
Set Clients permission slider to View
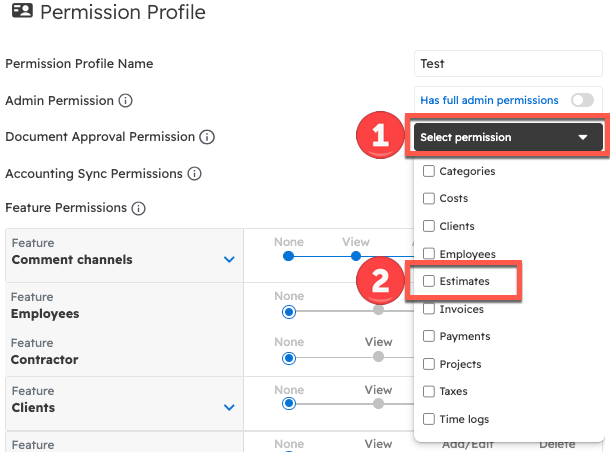point(378,404)
